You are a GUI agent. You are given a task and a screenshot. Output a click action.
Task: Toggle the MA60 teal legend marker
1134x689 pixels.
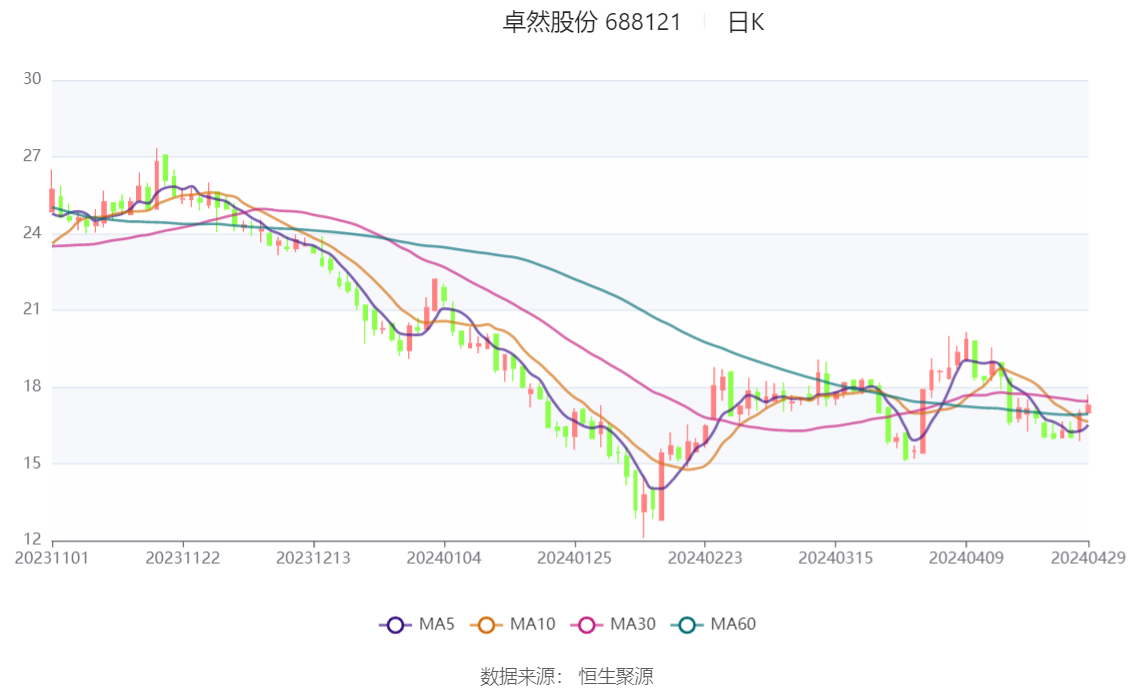[687, 625]
